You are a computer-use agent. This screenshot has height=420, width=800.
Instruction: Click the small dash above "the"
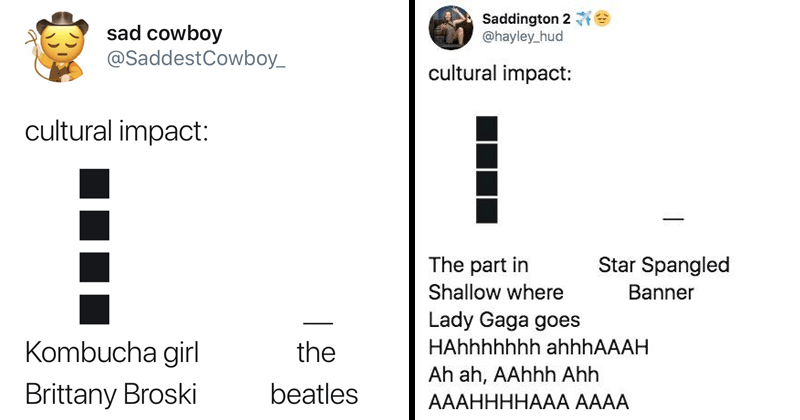point(316,322)
